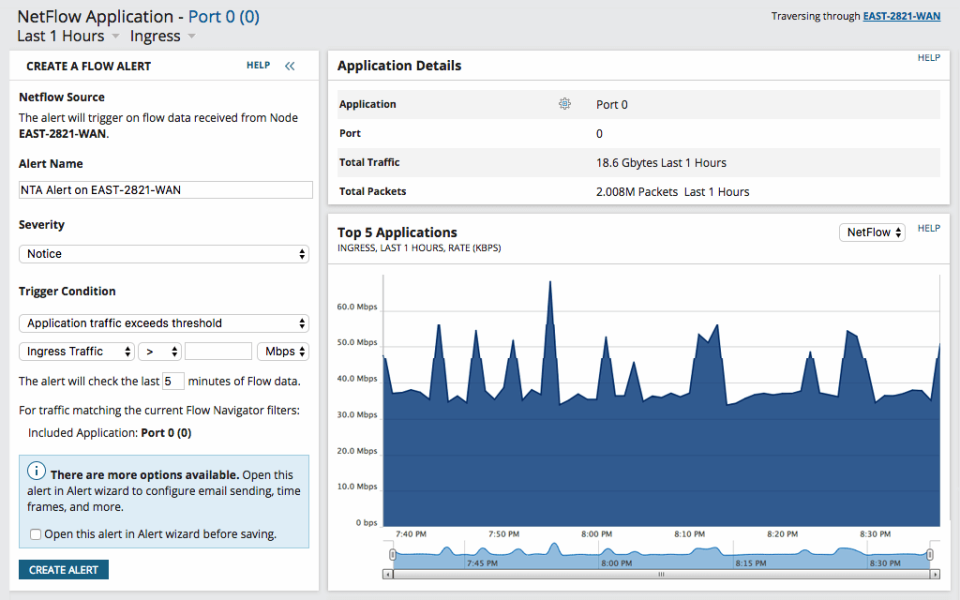The width and height of the screenshot is (960, 600).
Task: Open the Application settings gear icon
Action: coord(564,103)
